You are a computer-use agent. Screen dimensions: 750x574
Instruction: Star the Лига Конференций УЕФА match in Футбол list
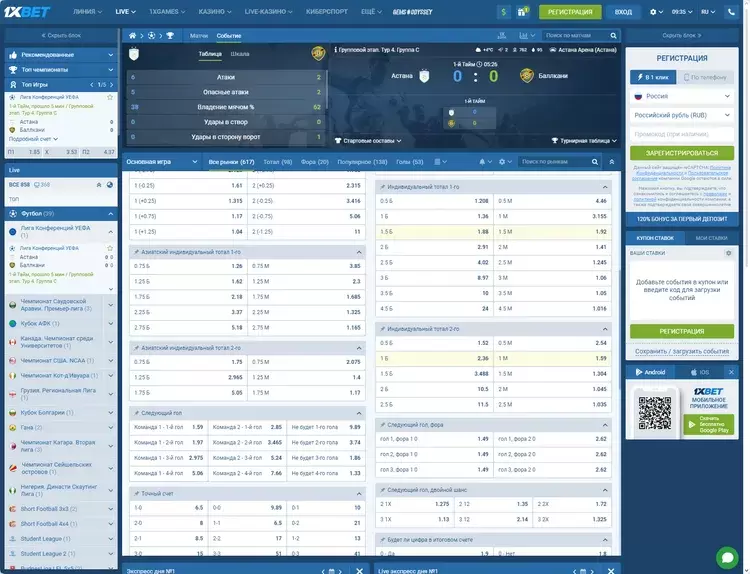(x=110, y=248)
